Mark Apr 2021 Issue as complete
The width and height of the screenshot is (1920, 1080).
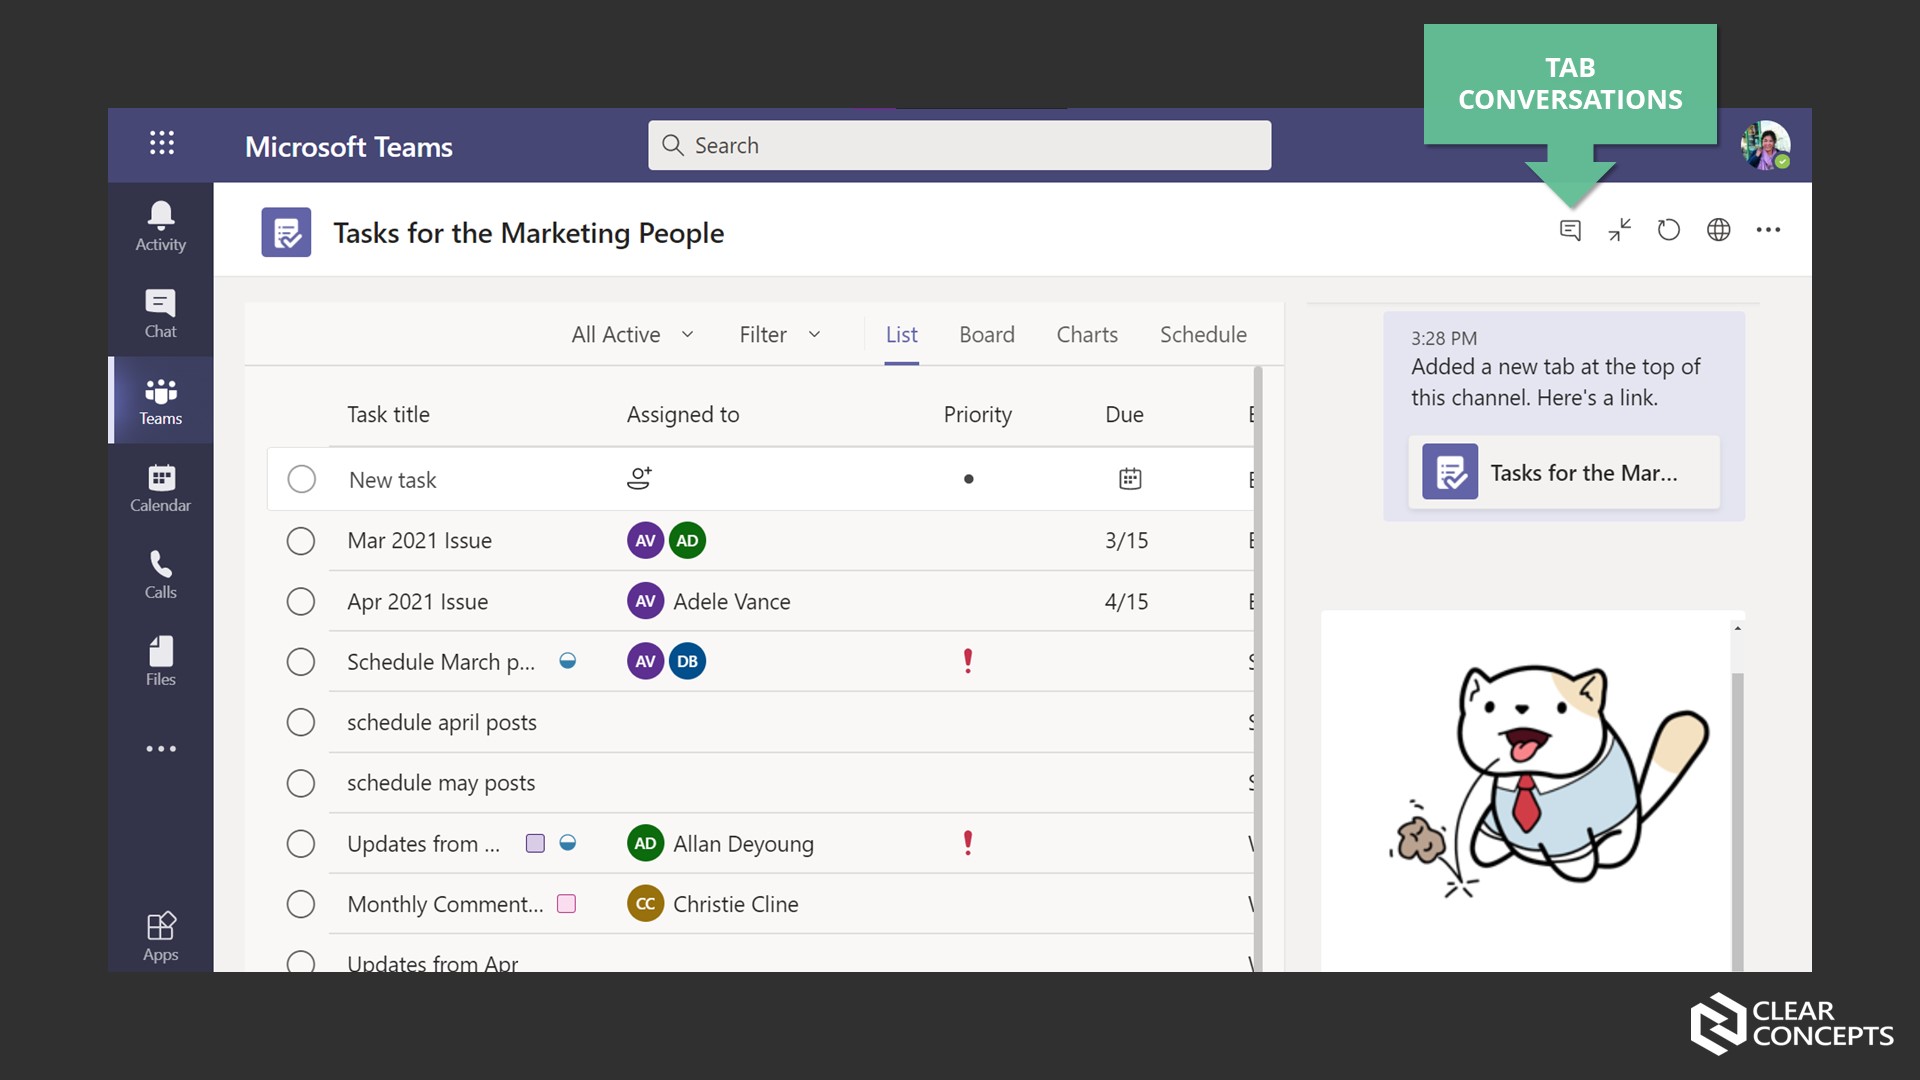point(301,602)
